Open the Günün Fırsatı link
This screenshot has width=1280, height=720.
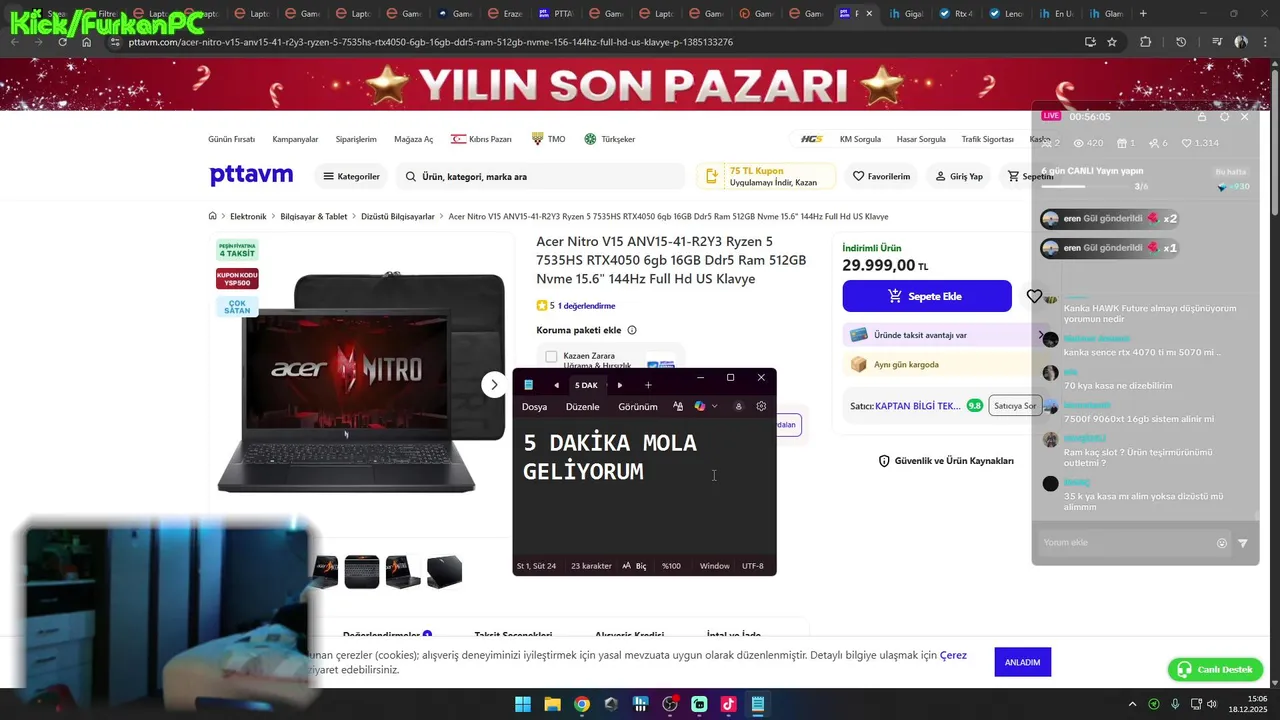[x=231, y=139]
